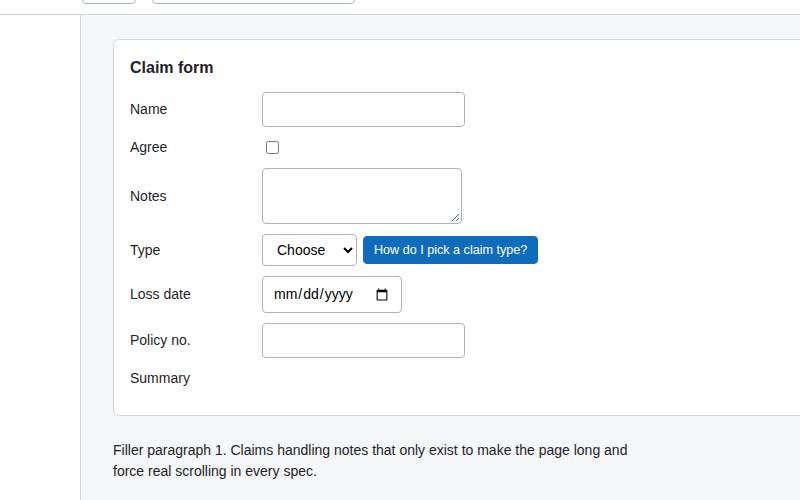
Task: Click the Notes field label
Action: tap(148, 196)
